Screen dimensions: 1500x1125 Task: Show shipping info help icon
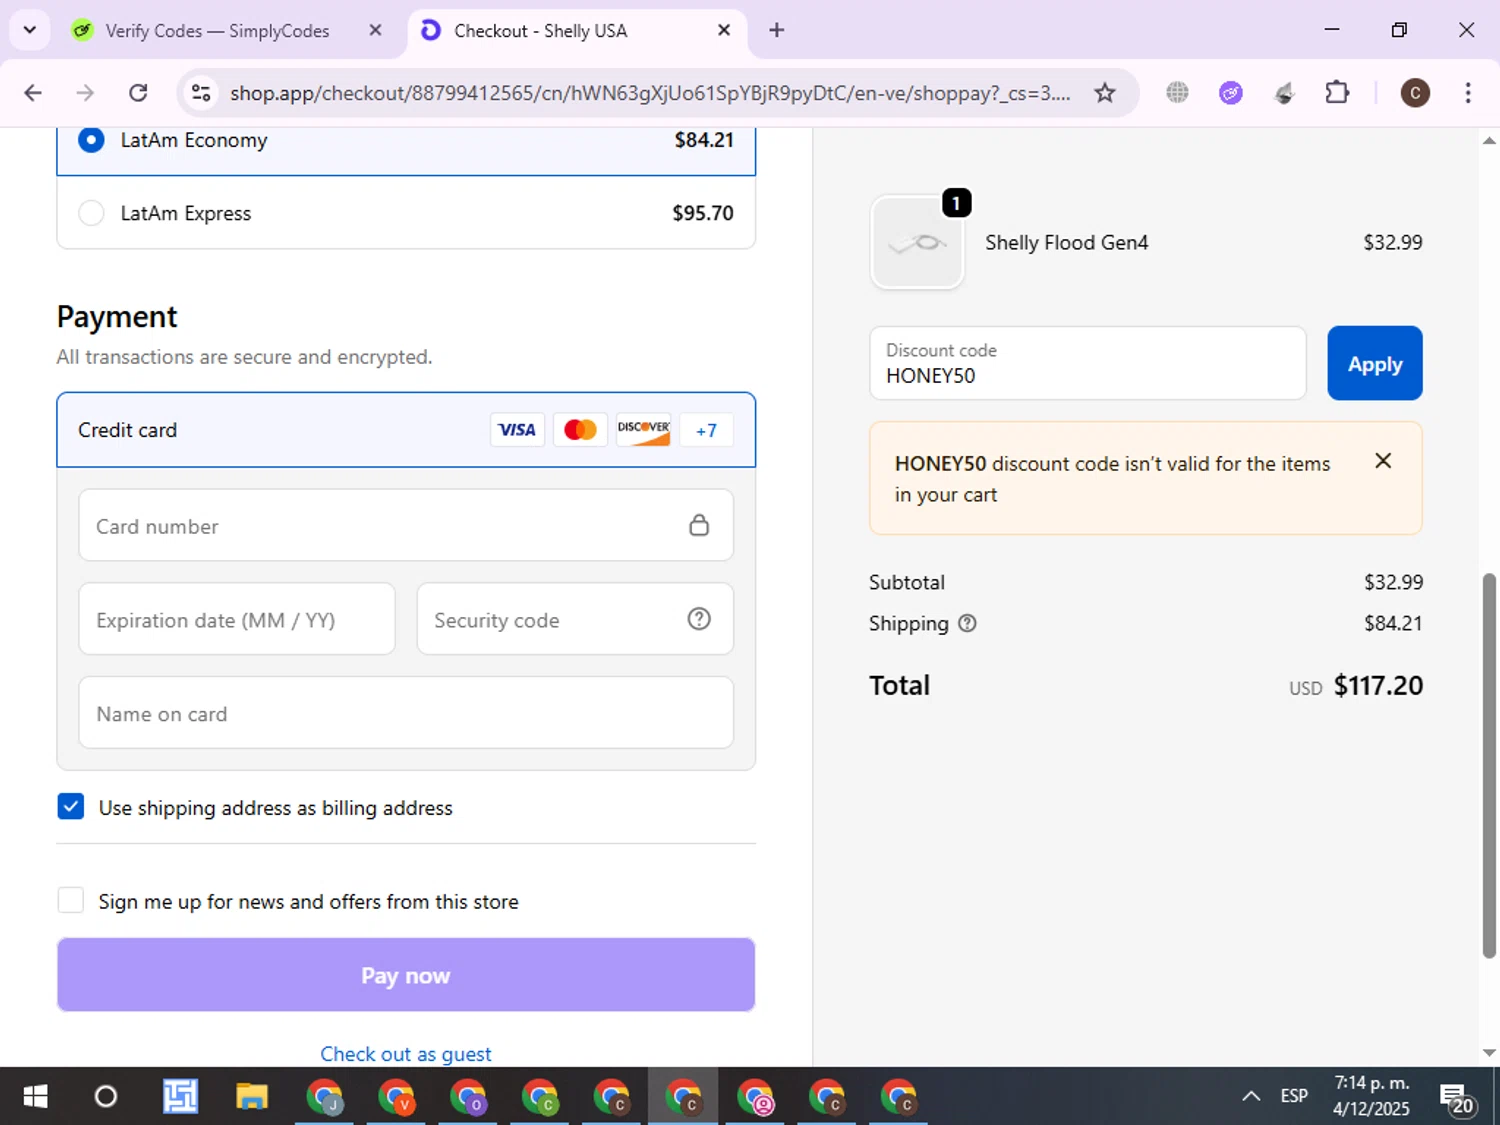click(967, 623)
